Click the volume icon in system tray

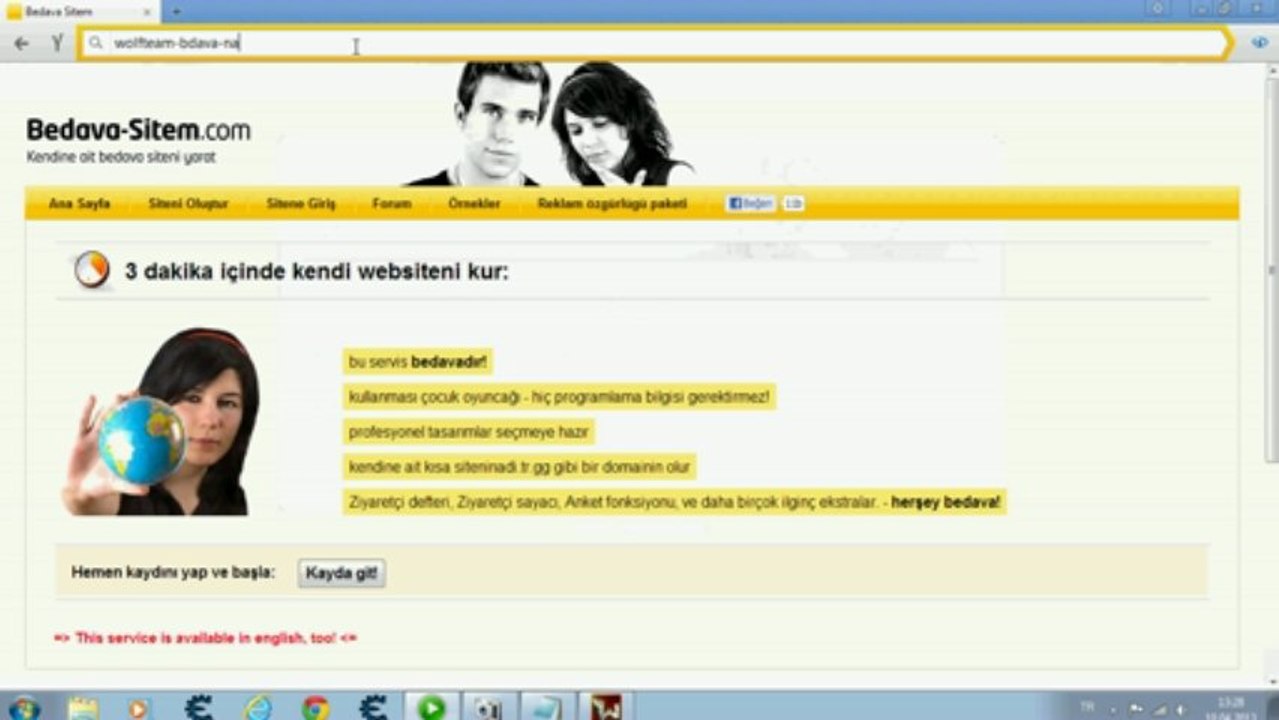pos(1179,708)
